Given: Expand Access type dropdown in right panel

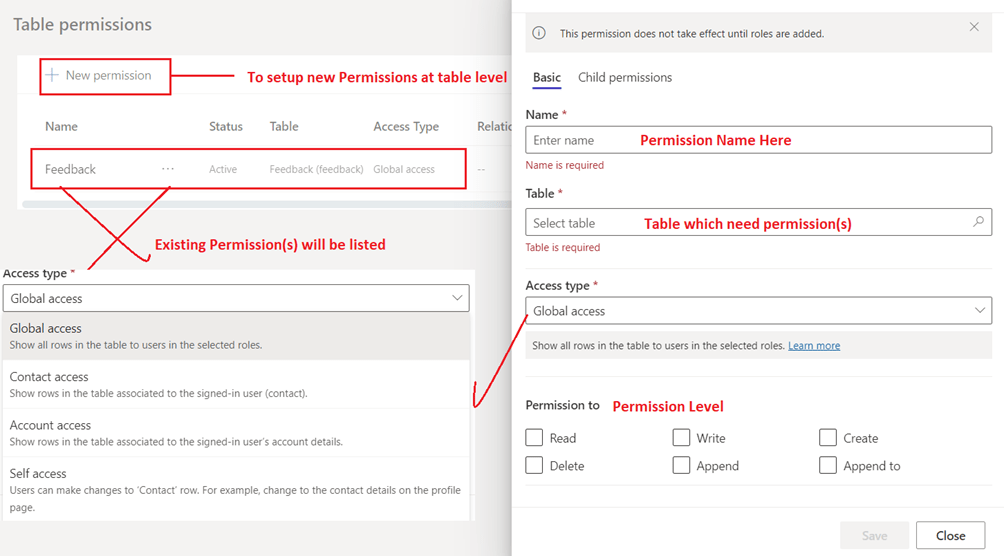Looking at the screenshot, I should [978, 311].
